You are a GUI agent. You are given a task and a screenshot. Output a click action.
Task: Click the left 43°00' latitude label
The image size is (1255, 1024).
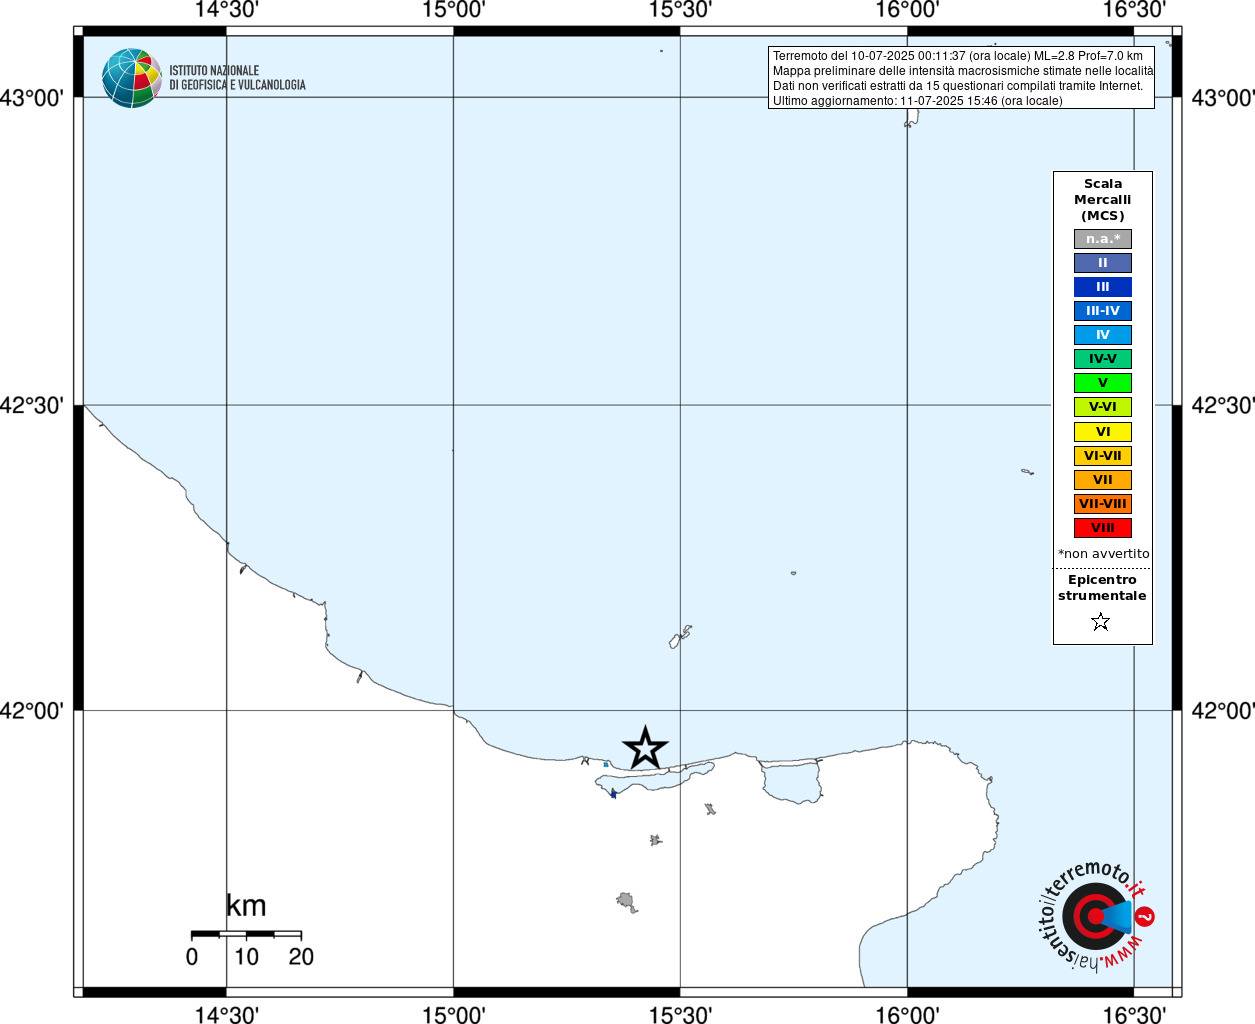pyautogui.click(x=32, y=98)
